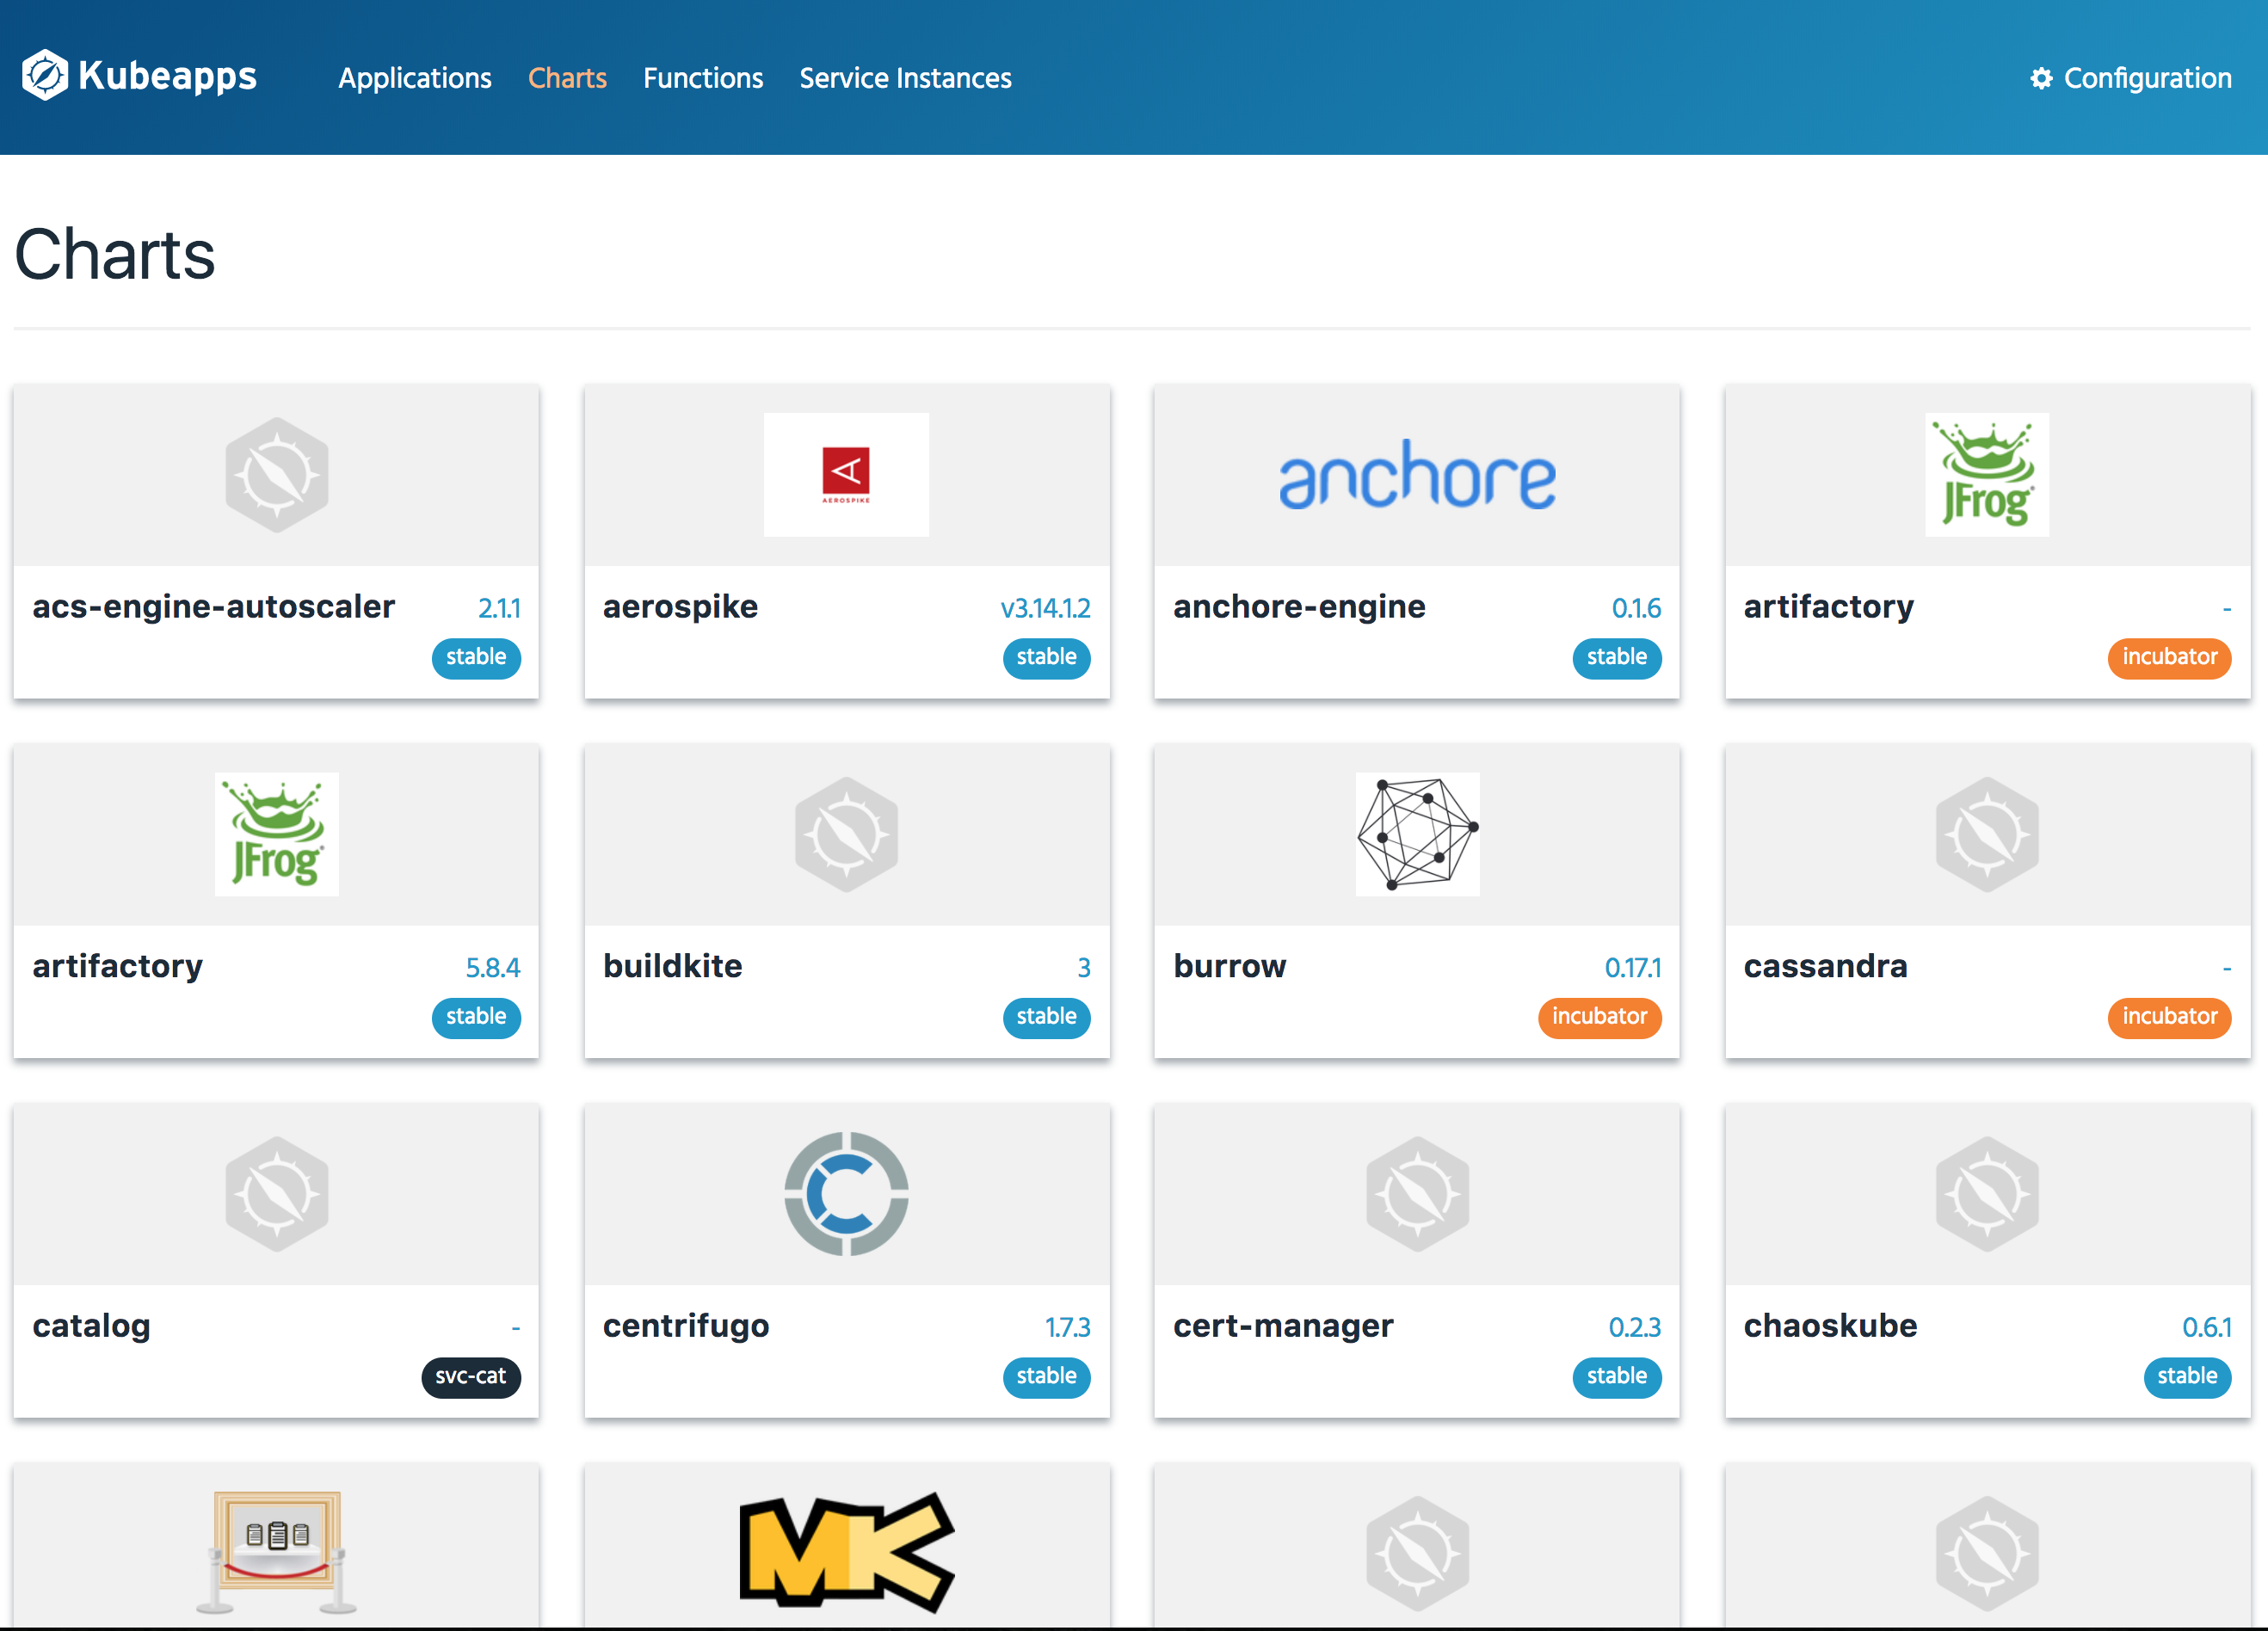Click stable badge on aerospike card
The width and height of the screenshot is (2268, 1631).
(1046, 657)
